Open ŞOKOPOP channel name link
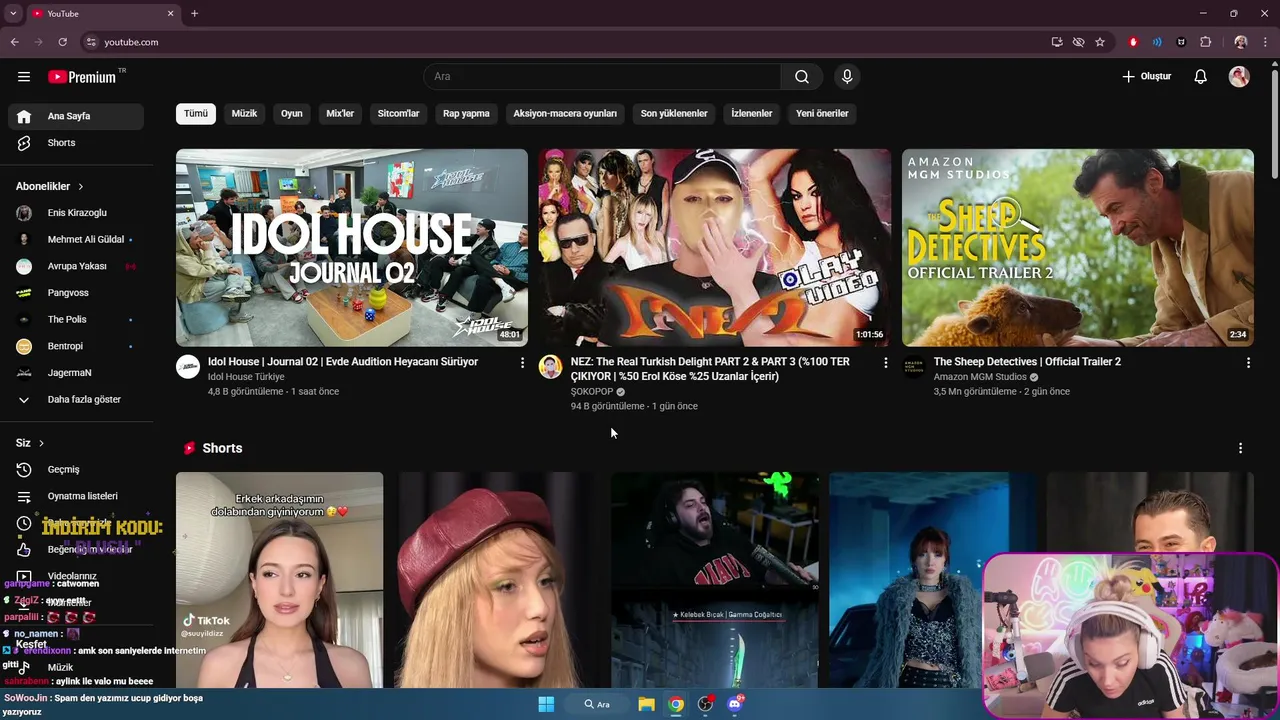 (592, 392)
